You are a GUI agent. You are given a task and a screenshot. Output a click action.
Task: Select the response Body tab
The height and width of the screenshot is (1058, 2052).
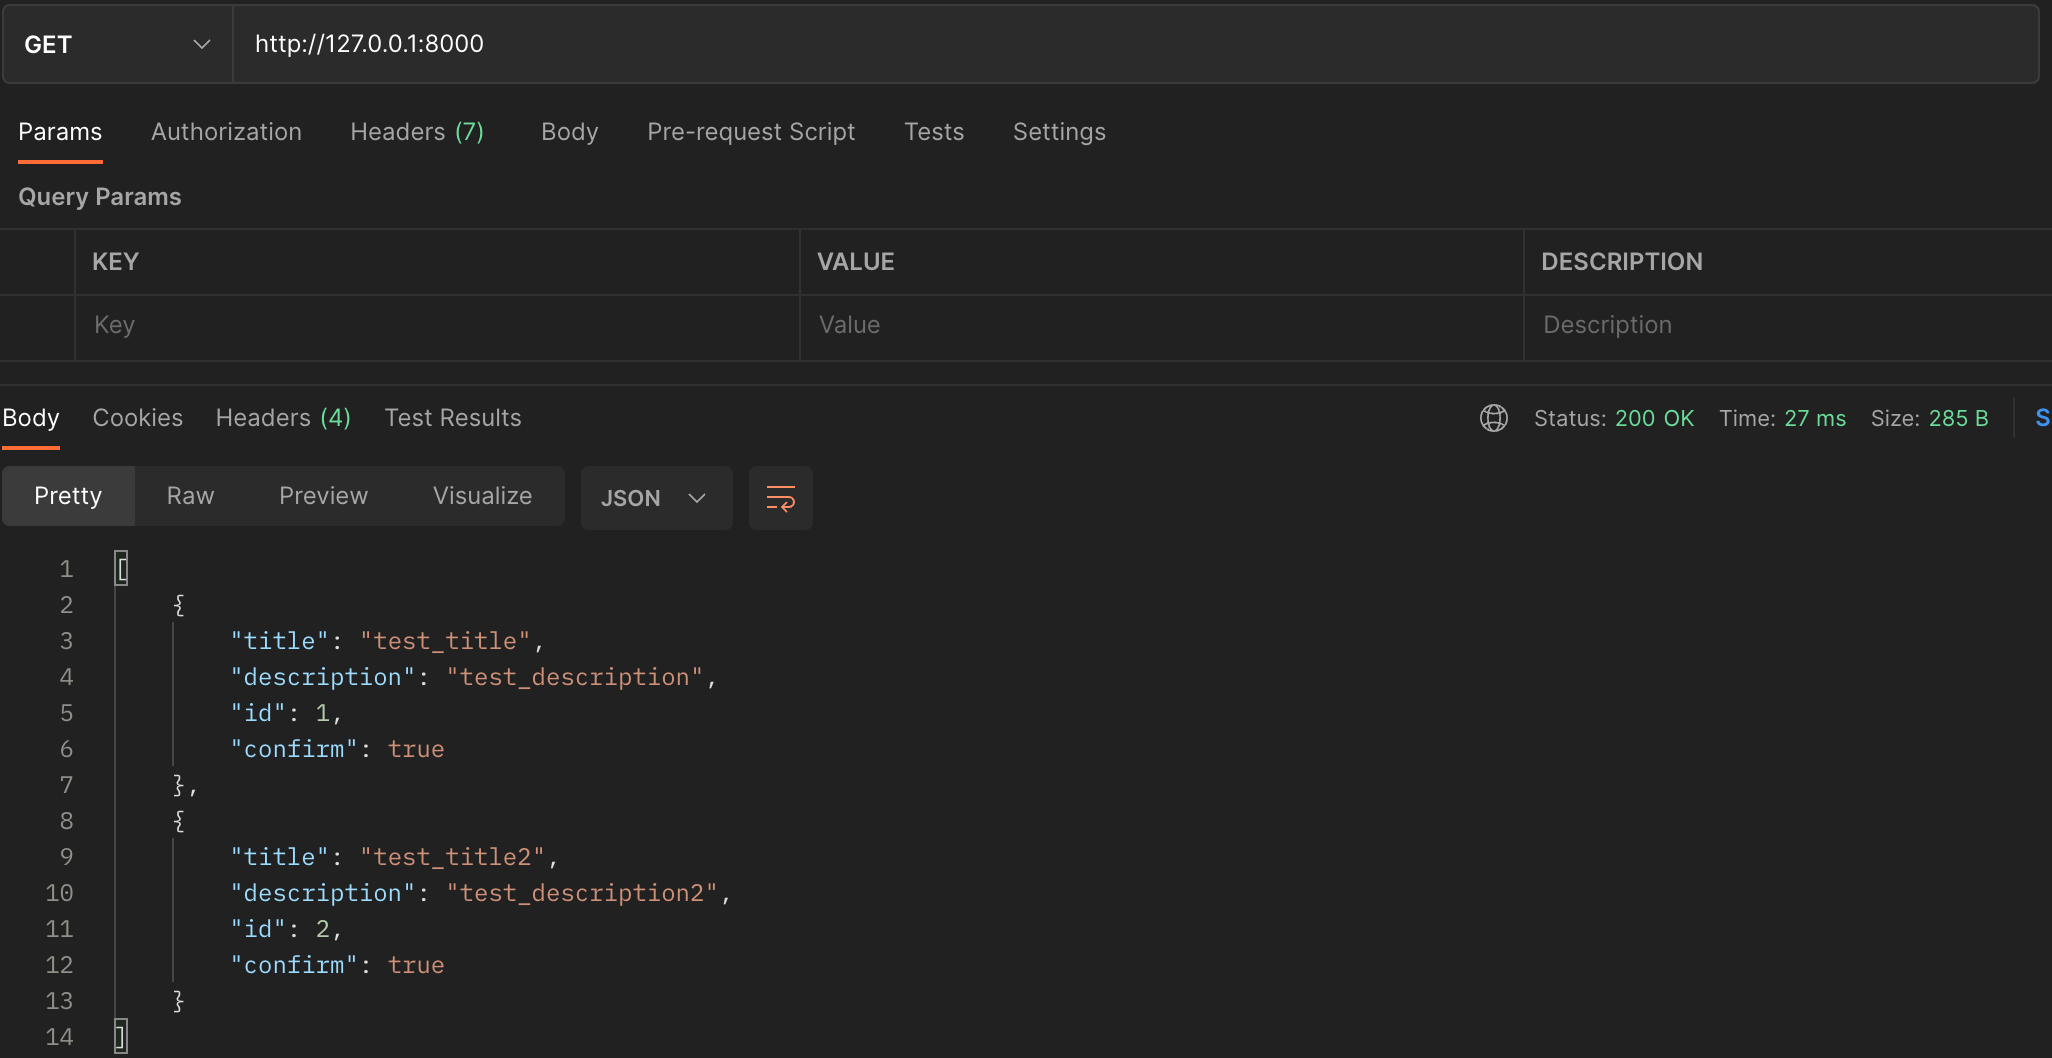point(31,418)
